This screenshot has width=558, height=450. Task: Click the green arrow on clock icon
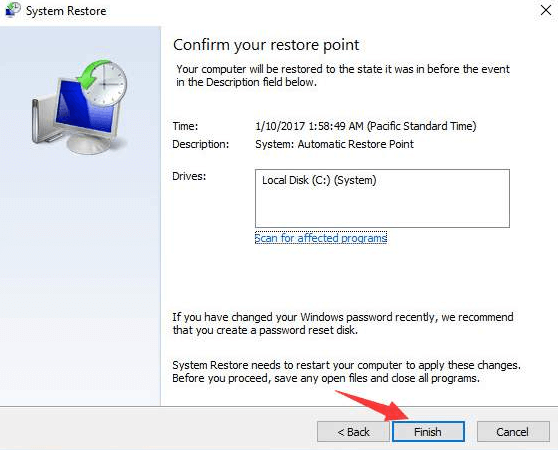pyautogui.click(x=89, y=73)
